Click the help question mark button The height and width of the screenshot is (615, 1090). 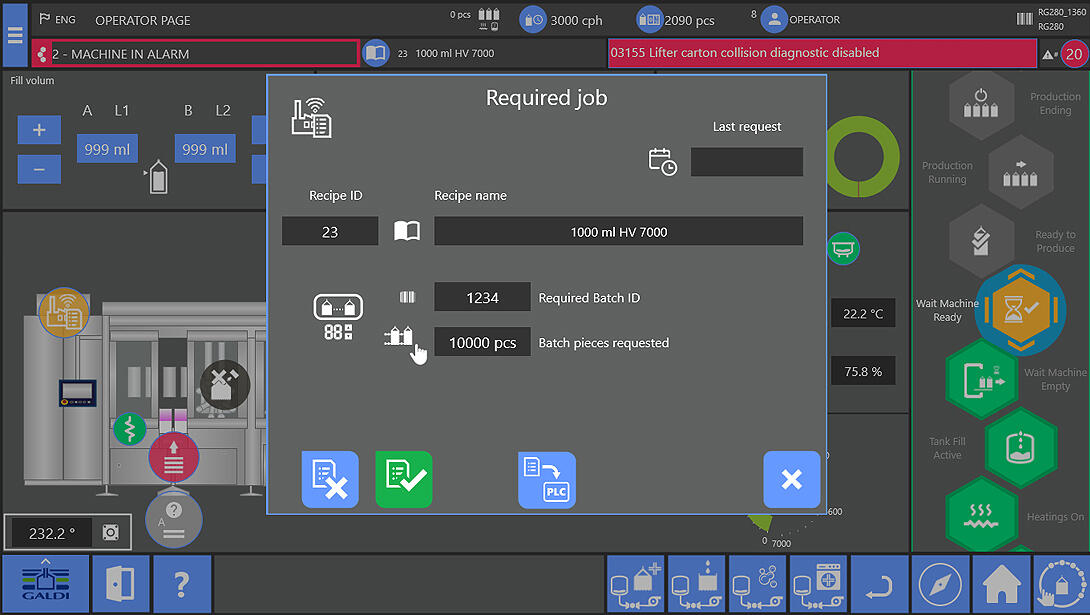point(182,584)
